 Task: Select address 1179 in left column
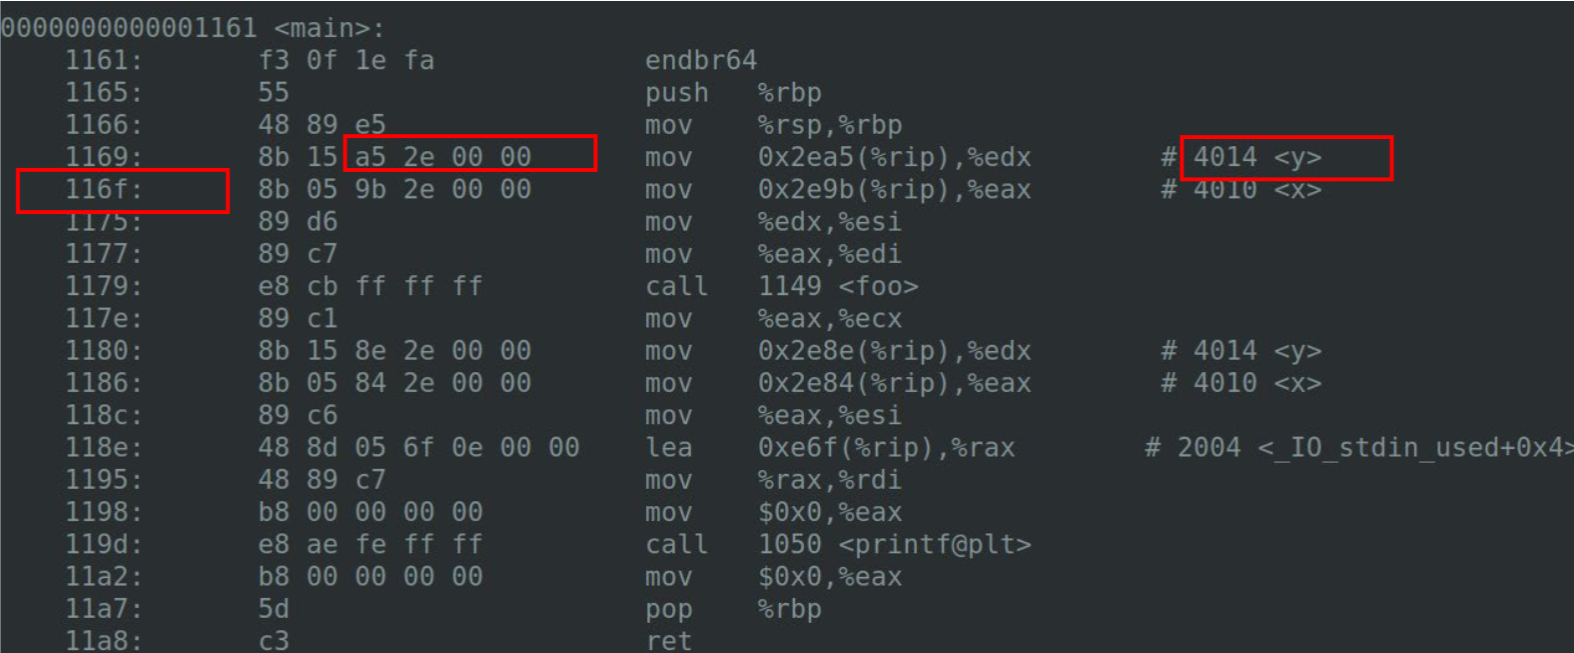pos(104,286)
